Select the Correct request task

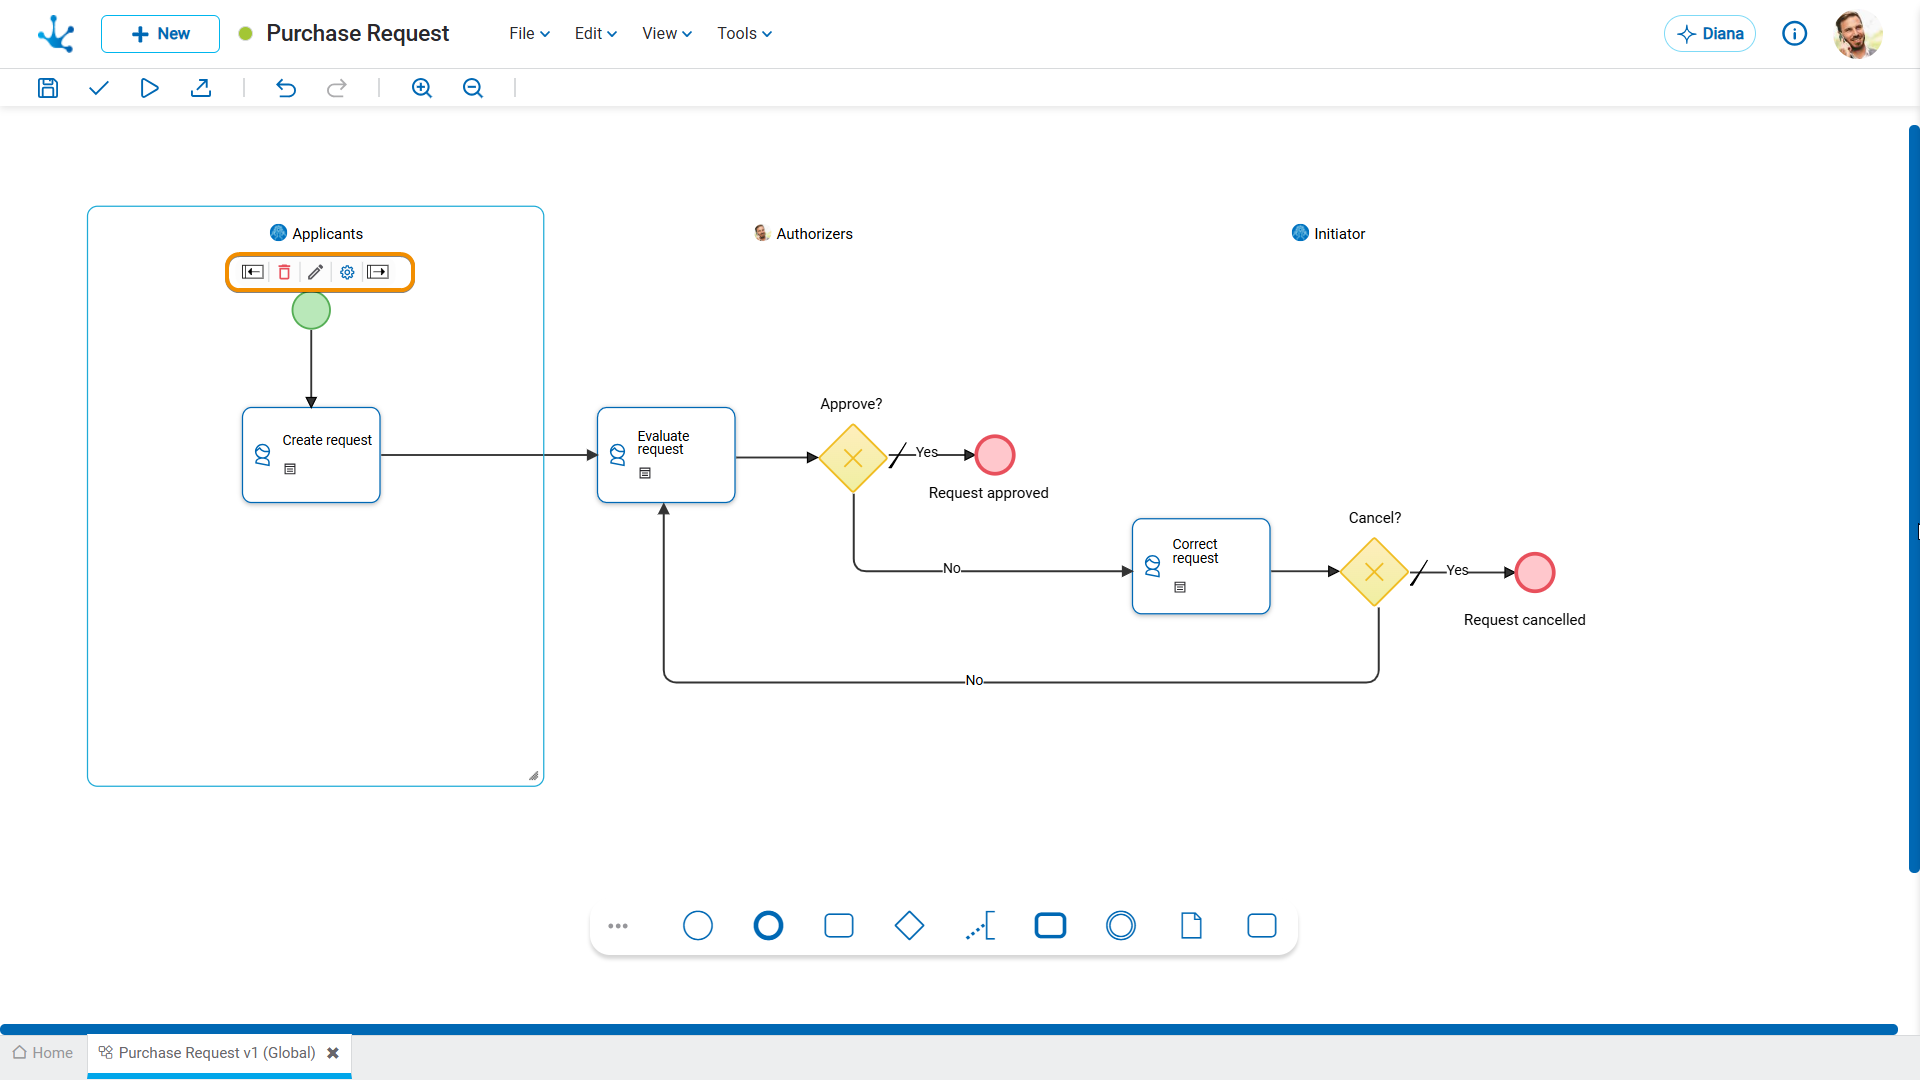(x=1201, y=566)
